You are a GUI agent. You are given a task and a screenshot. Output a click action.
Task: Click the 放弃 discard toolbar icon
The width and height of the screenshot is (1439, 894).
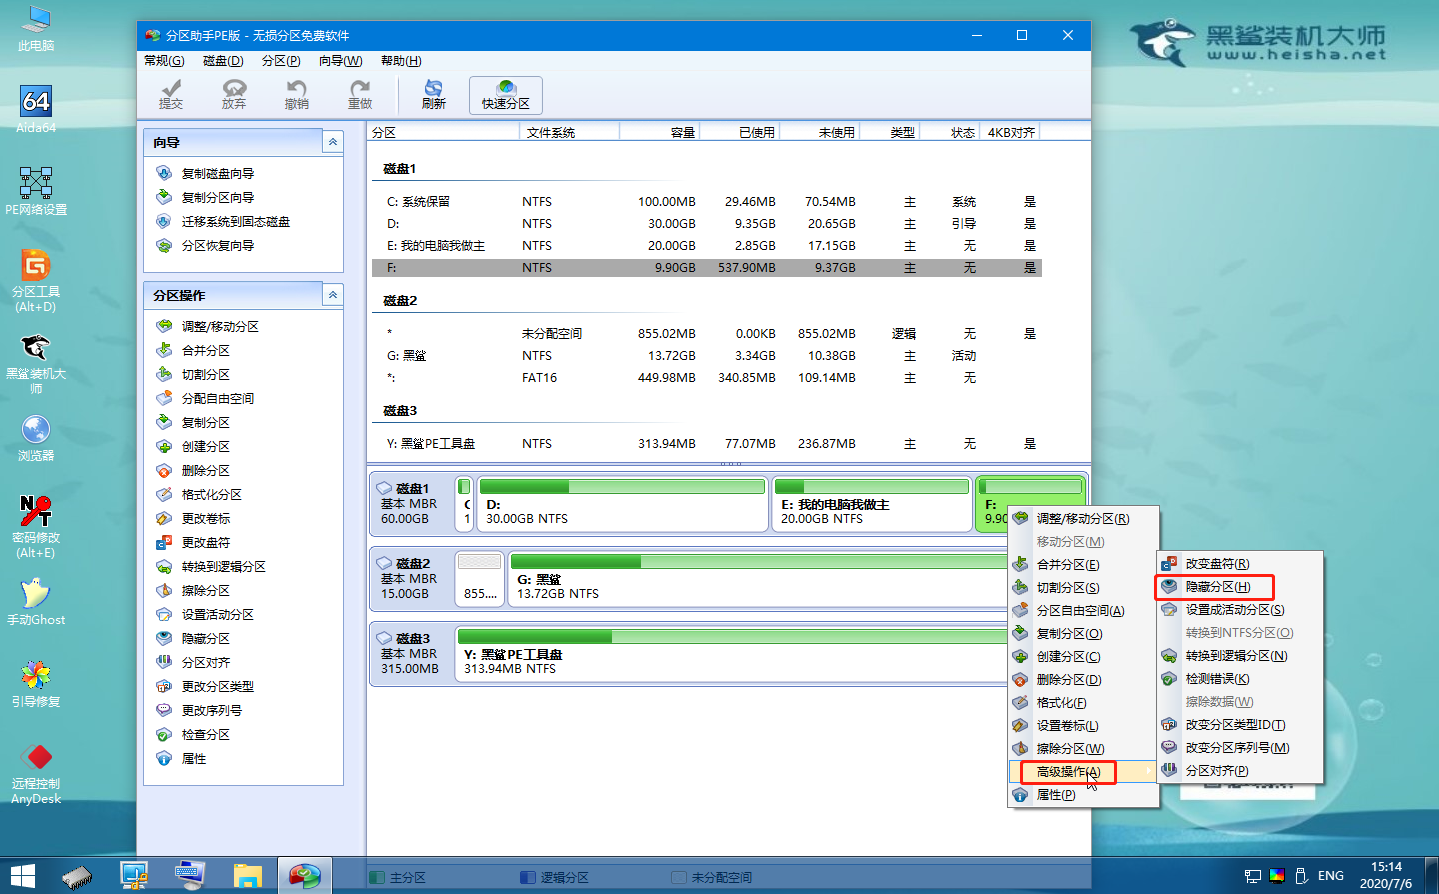point(234,95)
